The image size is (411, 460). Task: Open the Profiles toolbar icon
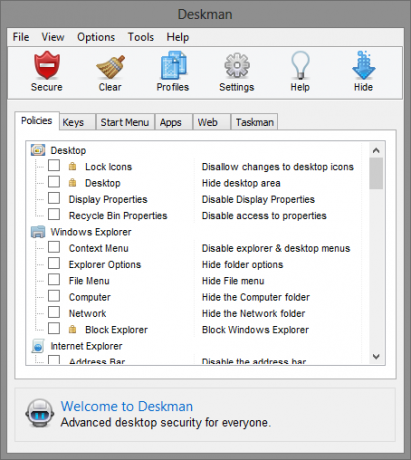pos(173,65)
